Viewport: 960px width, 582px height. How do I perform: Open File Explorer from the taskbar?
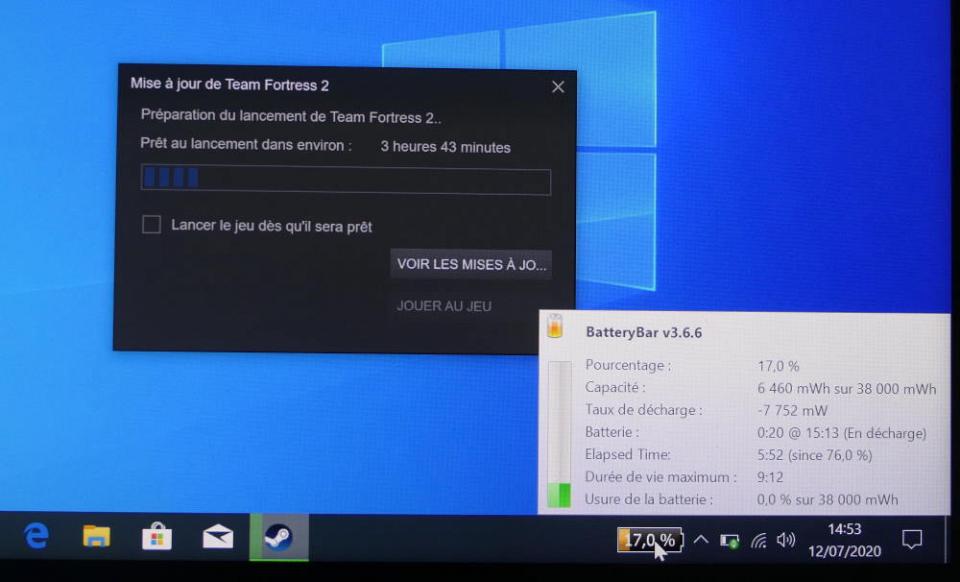point(97,537)
